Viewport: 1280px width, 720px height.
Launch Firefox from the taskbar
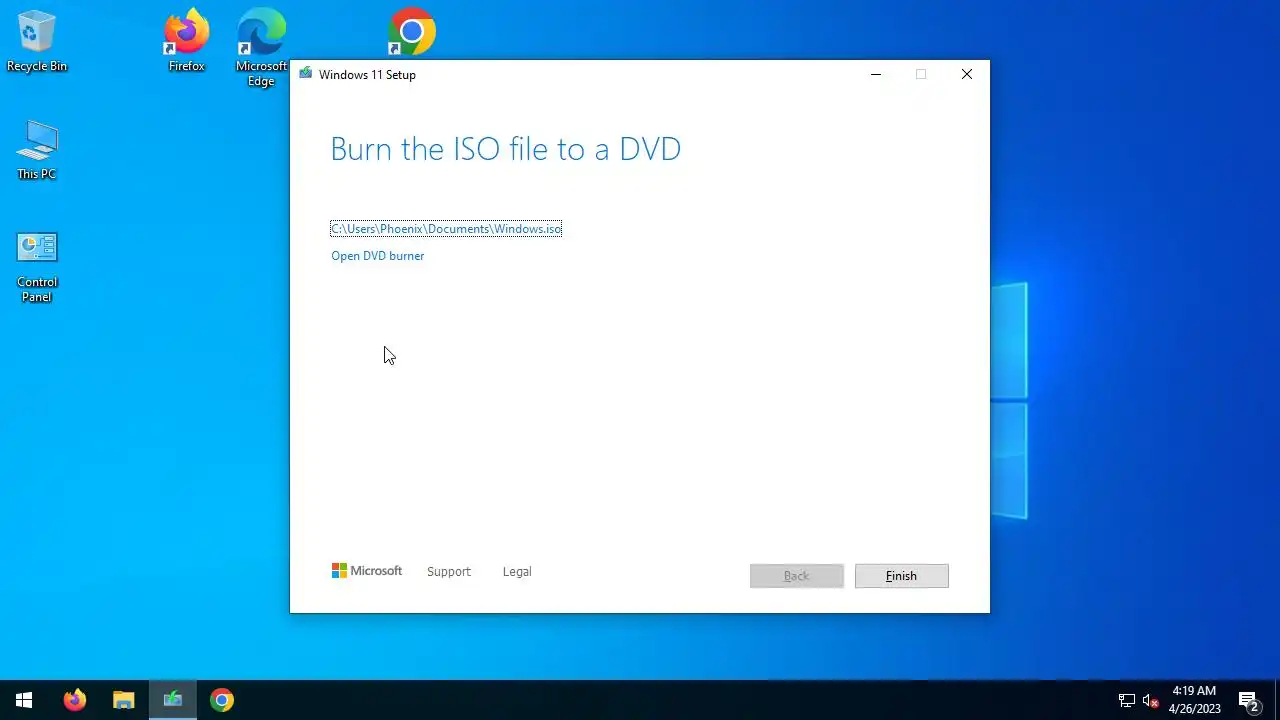75,700
